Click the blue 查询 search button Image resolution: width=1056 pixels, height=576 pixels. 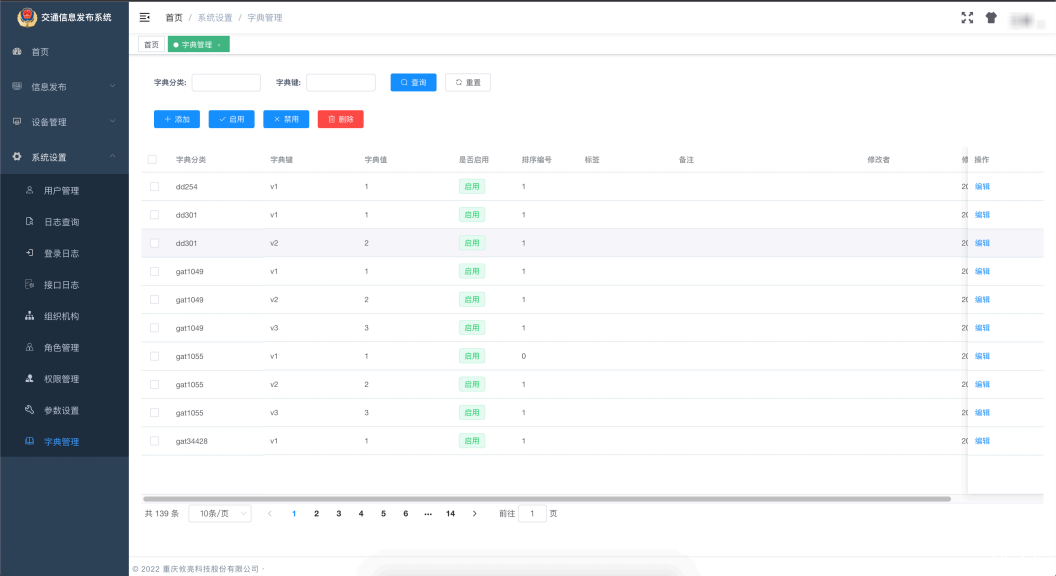pos(413,83)
